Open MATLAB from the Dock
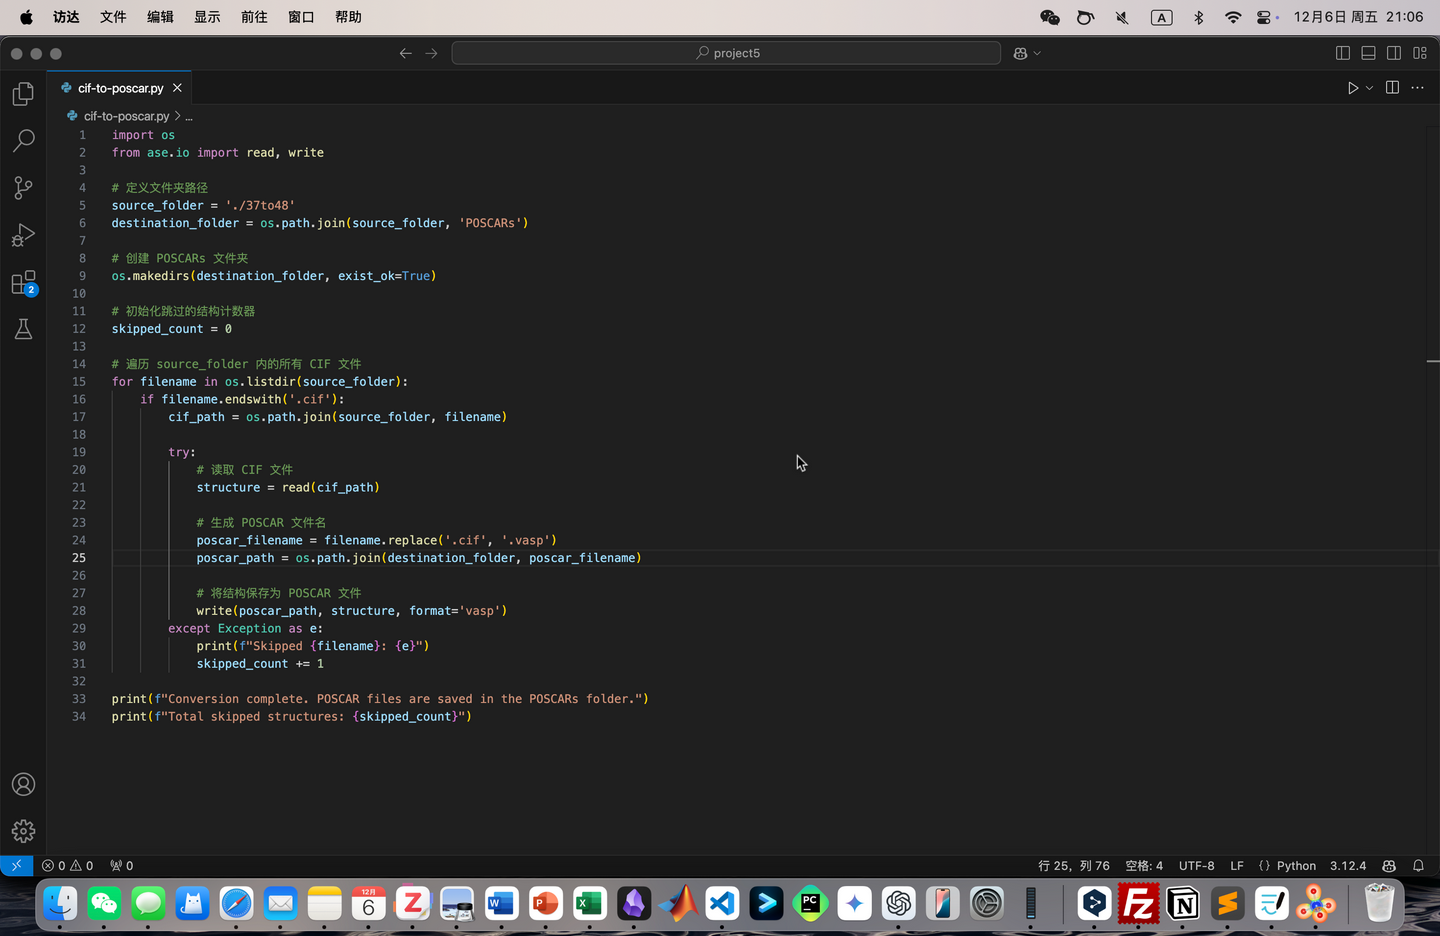 point(678,904)
